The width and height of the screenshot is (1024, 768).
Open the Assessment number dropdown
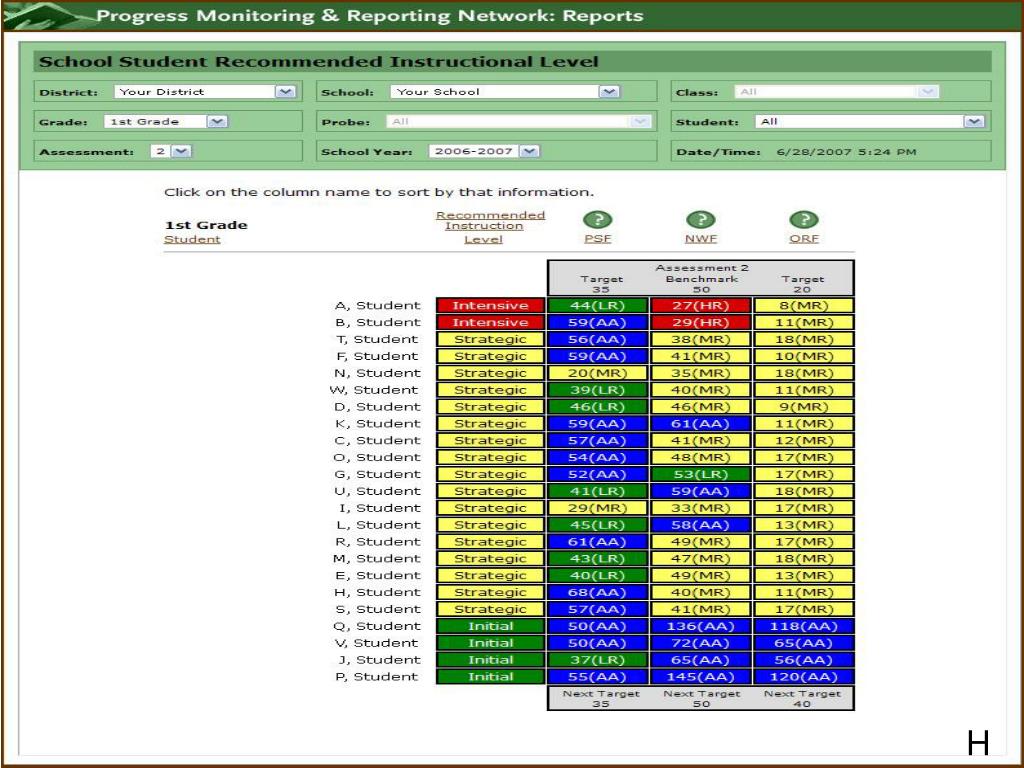180,152
